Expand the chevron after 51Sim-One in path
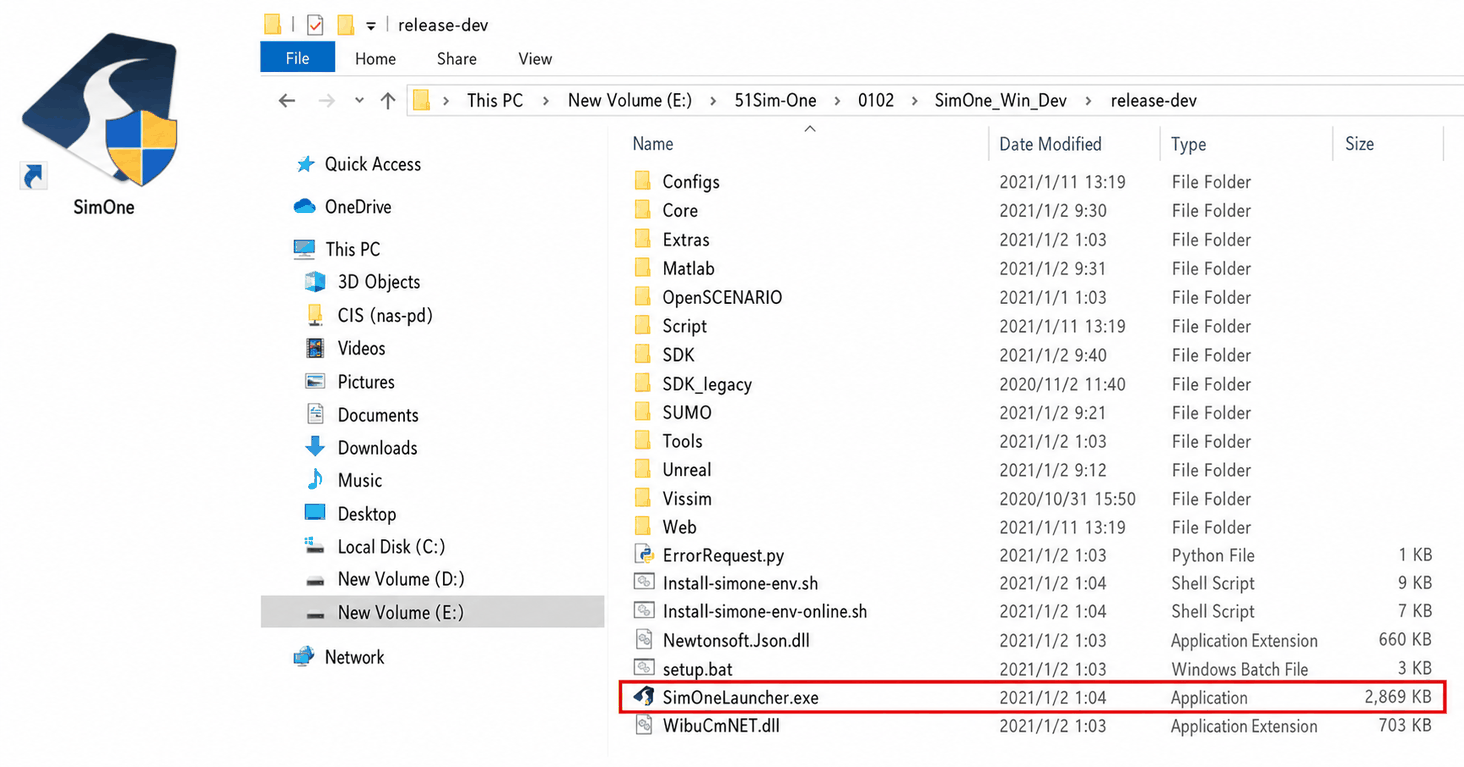The height and width of the screenshot is (767, 1464). [837, 100]
